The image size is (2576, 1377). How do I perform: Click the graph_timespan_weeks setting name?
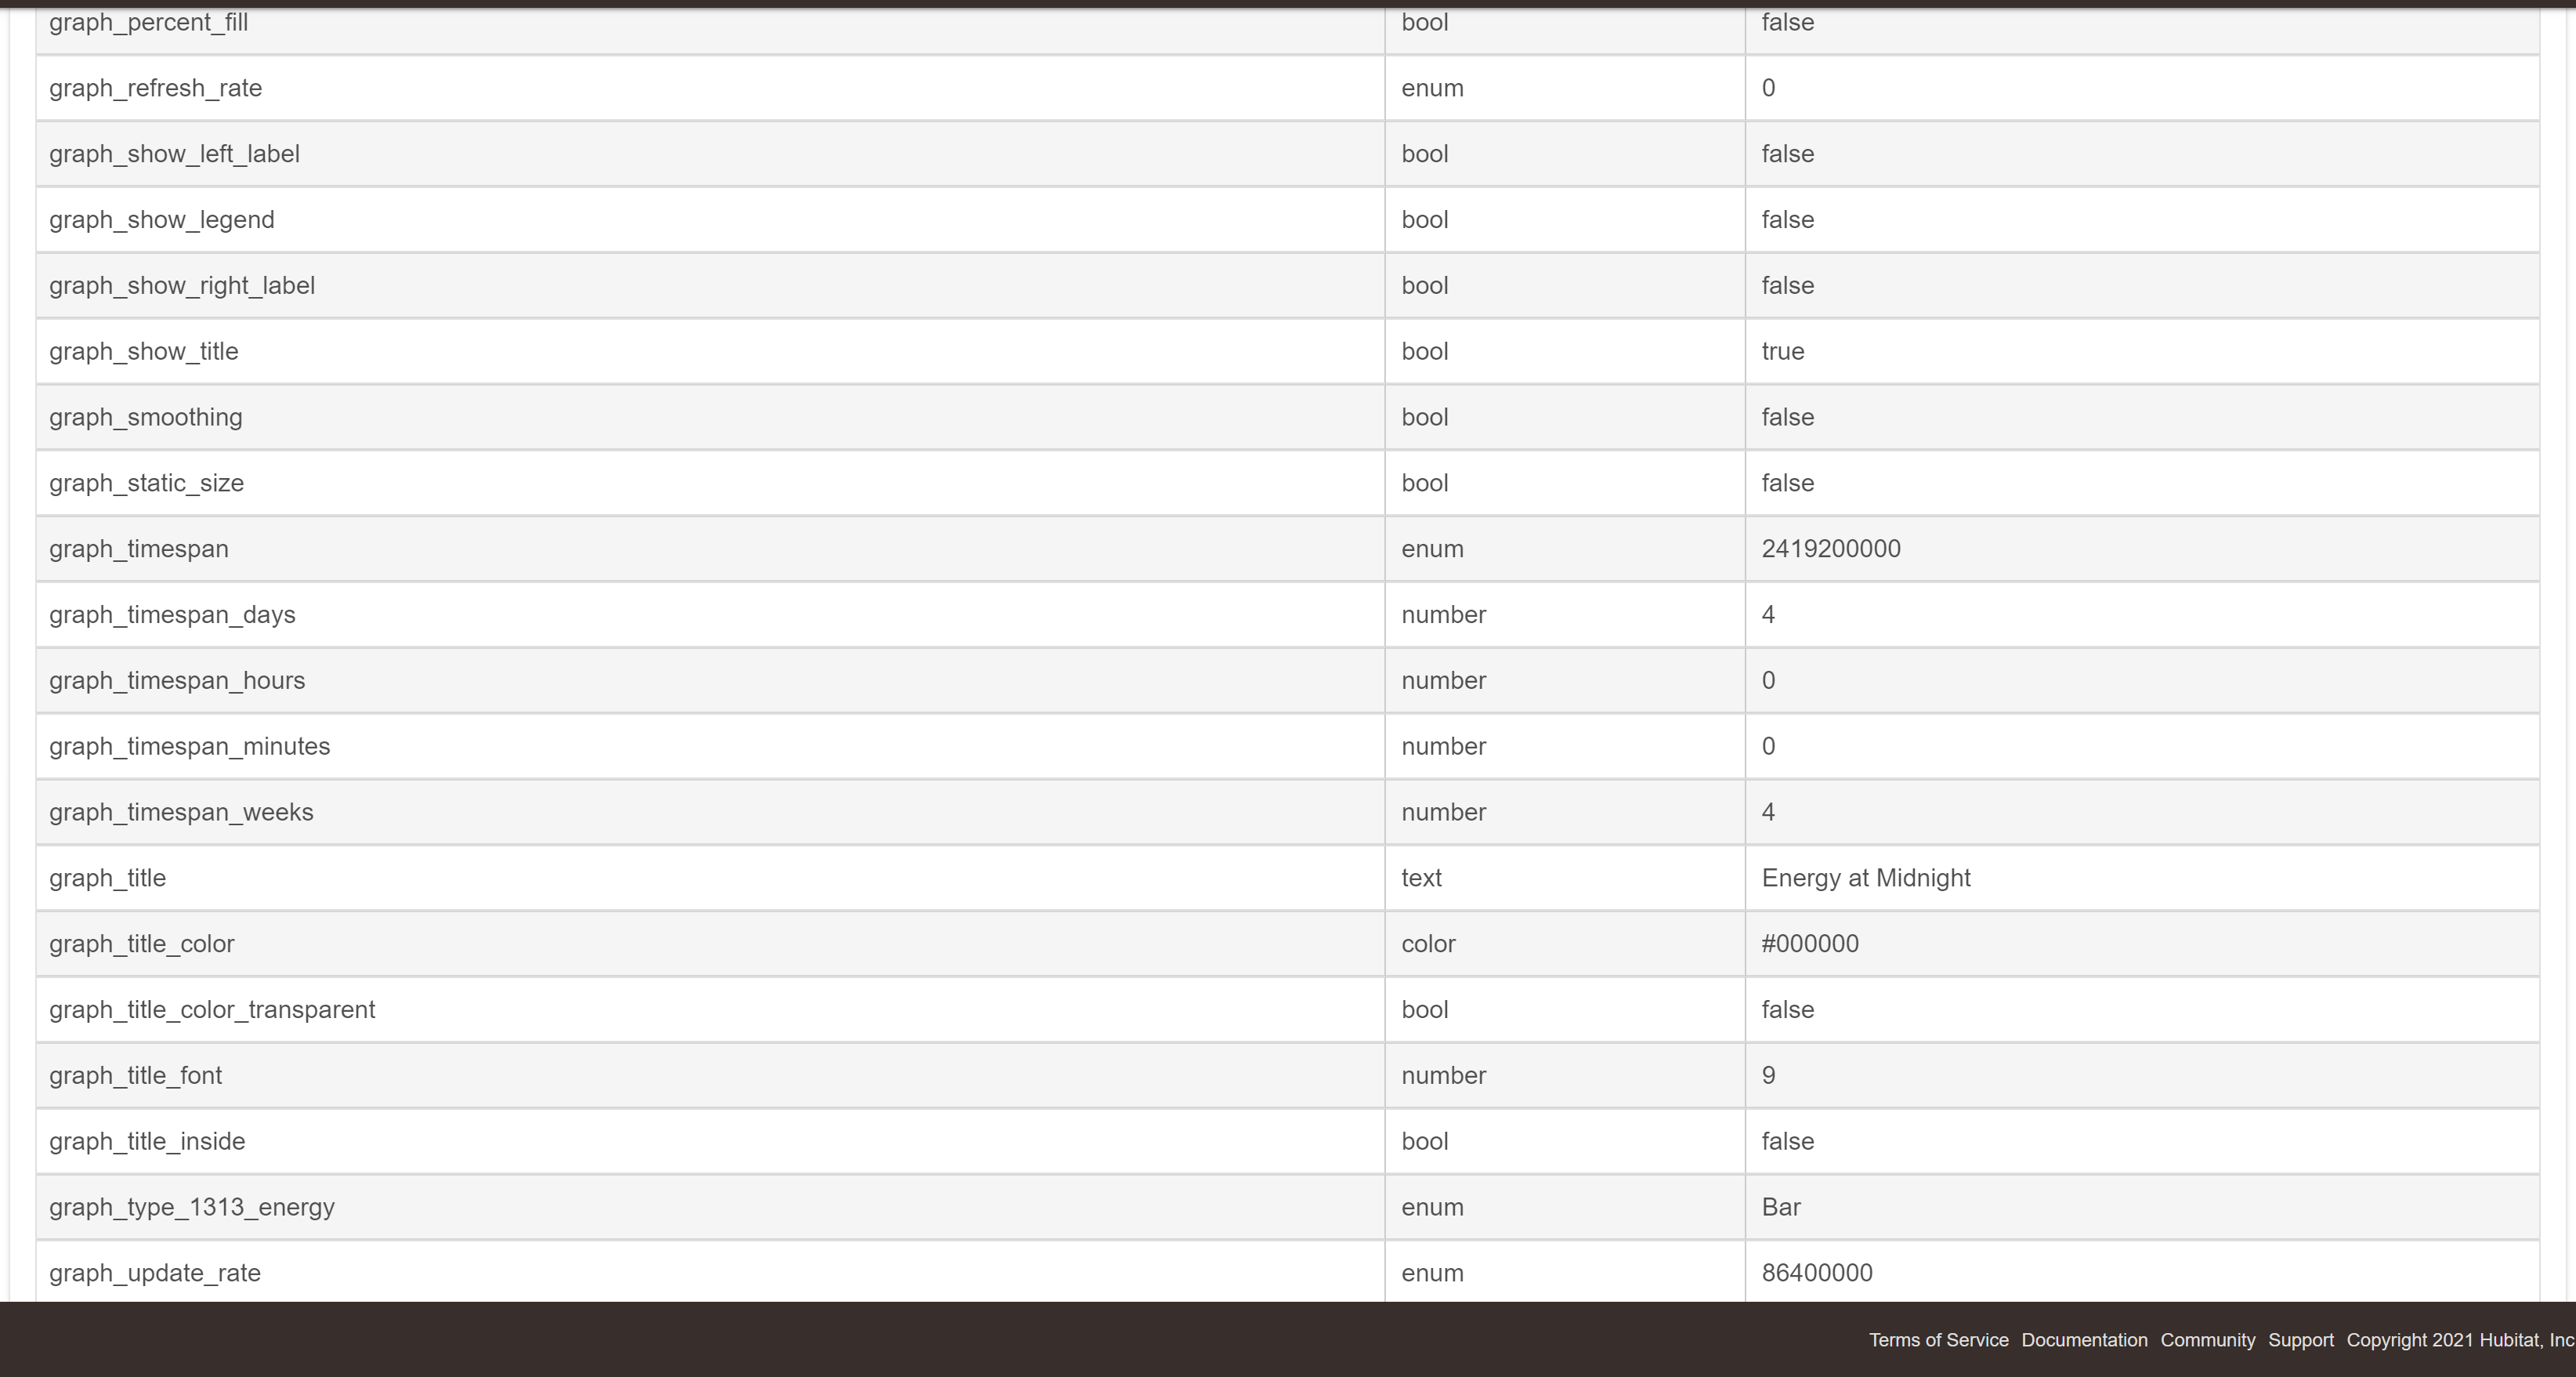(x=181, y=812)
